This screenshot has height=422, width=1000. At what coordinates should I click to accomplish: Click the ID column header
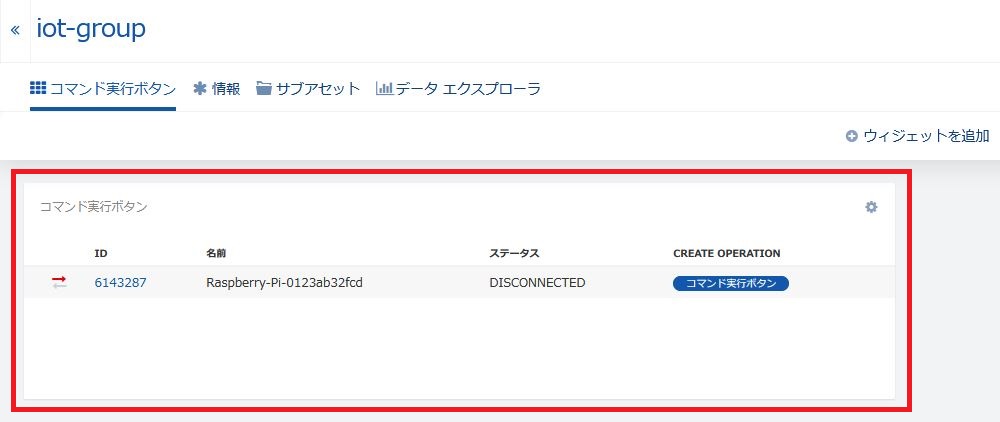coord(101,253)
